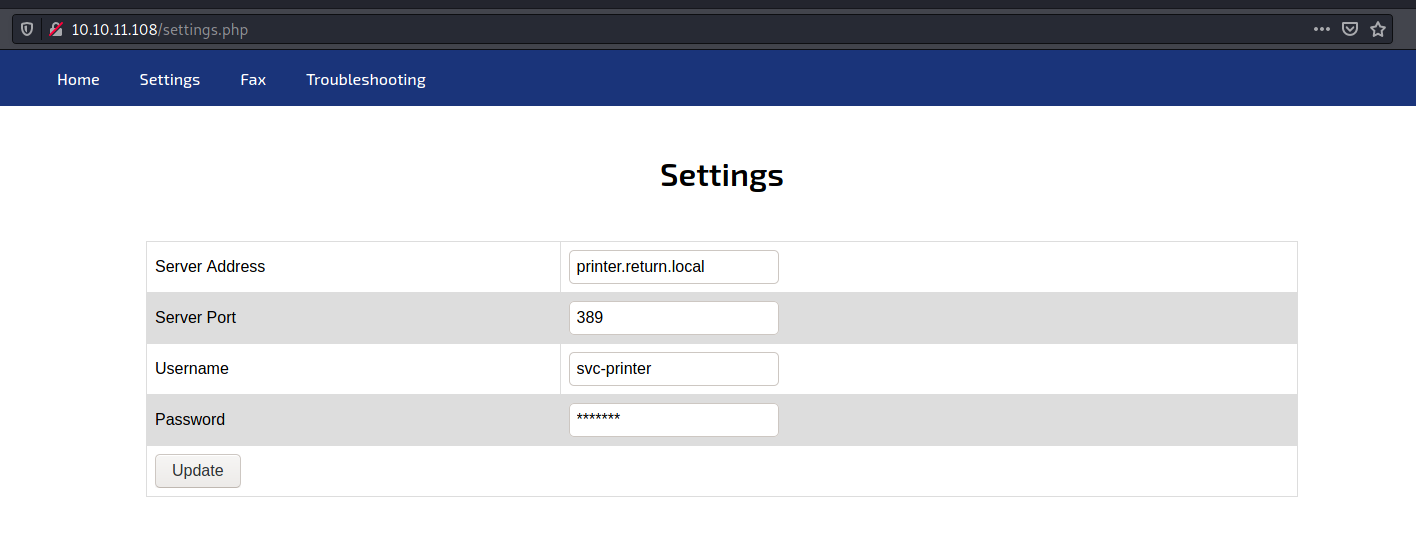This screenshot has height=552, width=1416.
Task: Click the masked Password field
Action: (673, 420)
